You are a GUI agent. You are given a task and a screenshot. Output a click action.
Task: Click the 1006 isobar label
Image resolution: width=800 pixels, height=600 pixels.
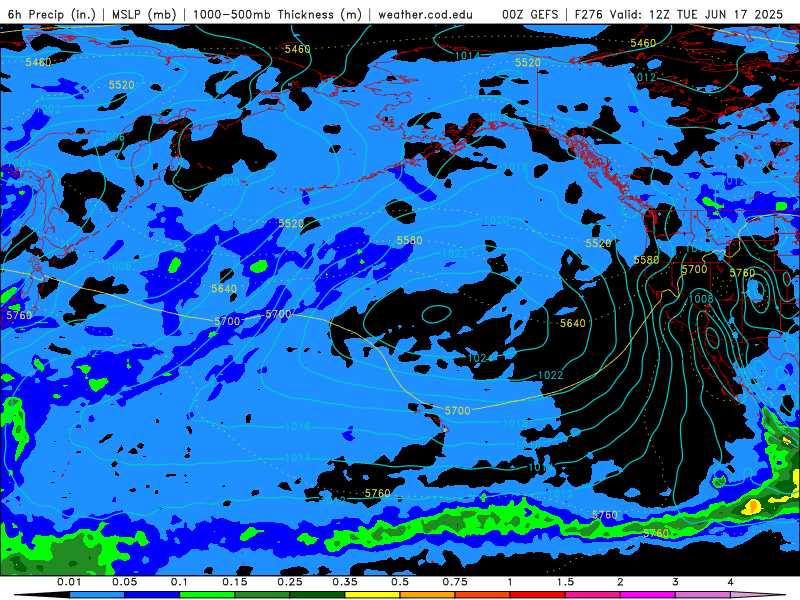coord(112,137)
